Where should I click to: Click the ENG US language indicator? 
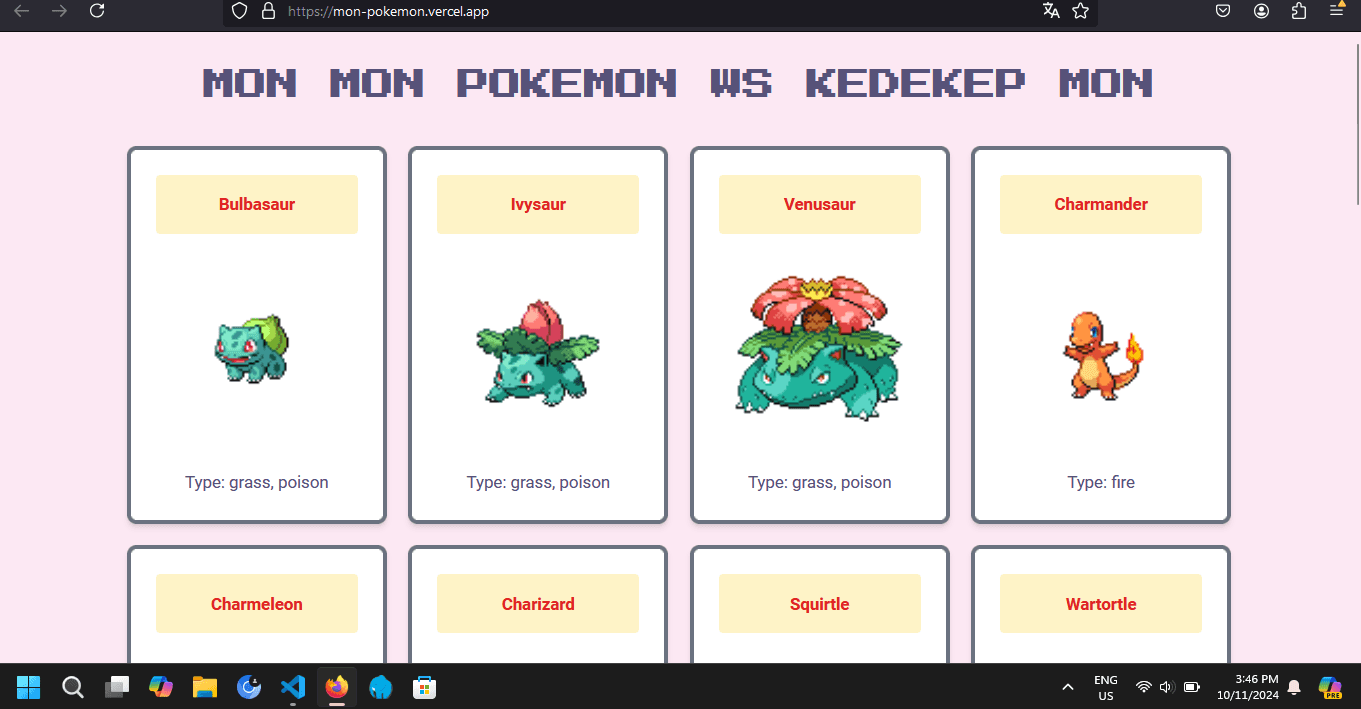pyautogui.click(x=1106, y=687)
